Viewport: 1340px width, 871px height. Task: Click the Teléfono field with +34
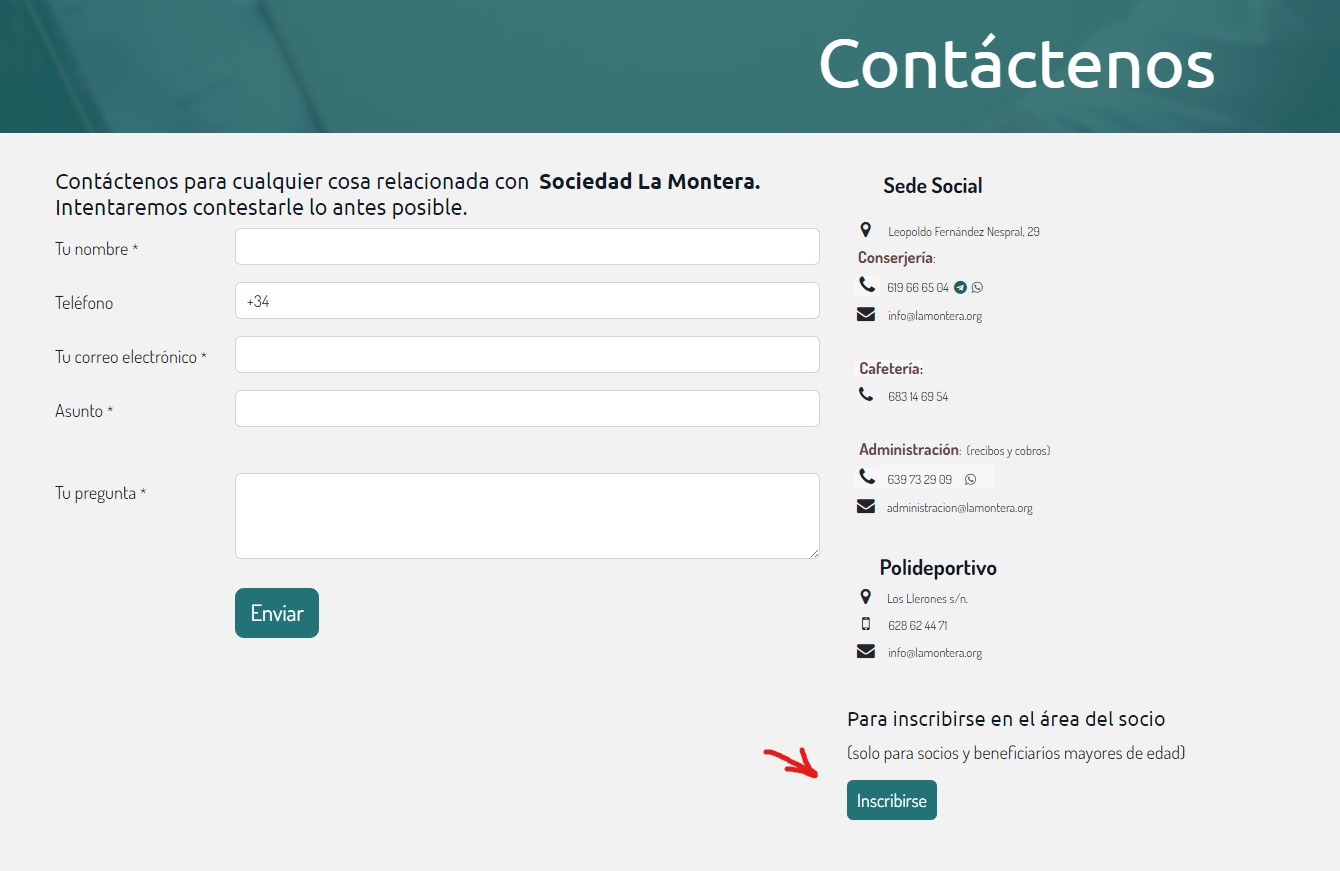click(x=527, y=301)
